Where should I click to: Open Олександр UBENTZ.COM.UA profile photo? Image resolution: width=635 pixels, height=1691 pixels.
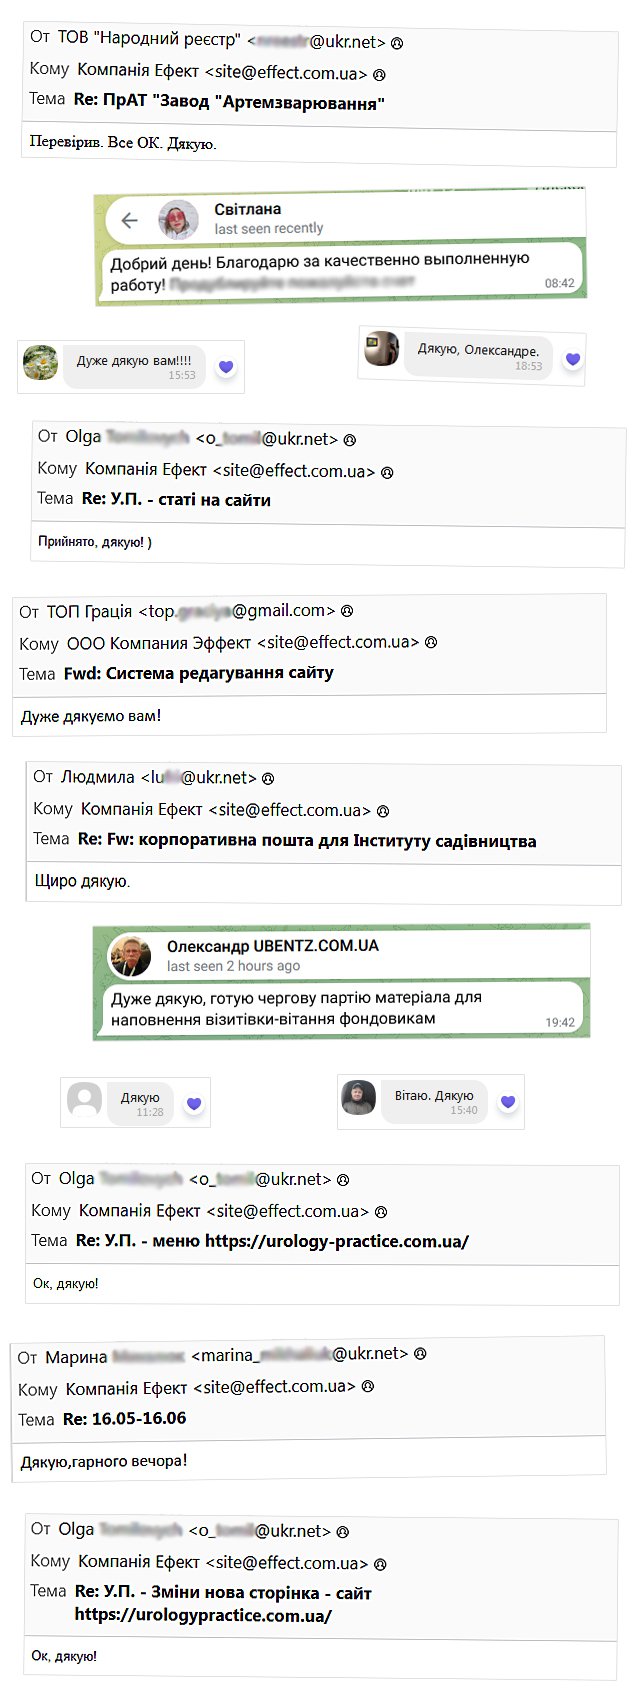[x=130, y=956]
